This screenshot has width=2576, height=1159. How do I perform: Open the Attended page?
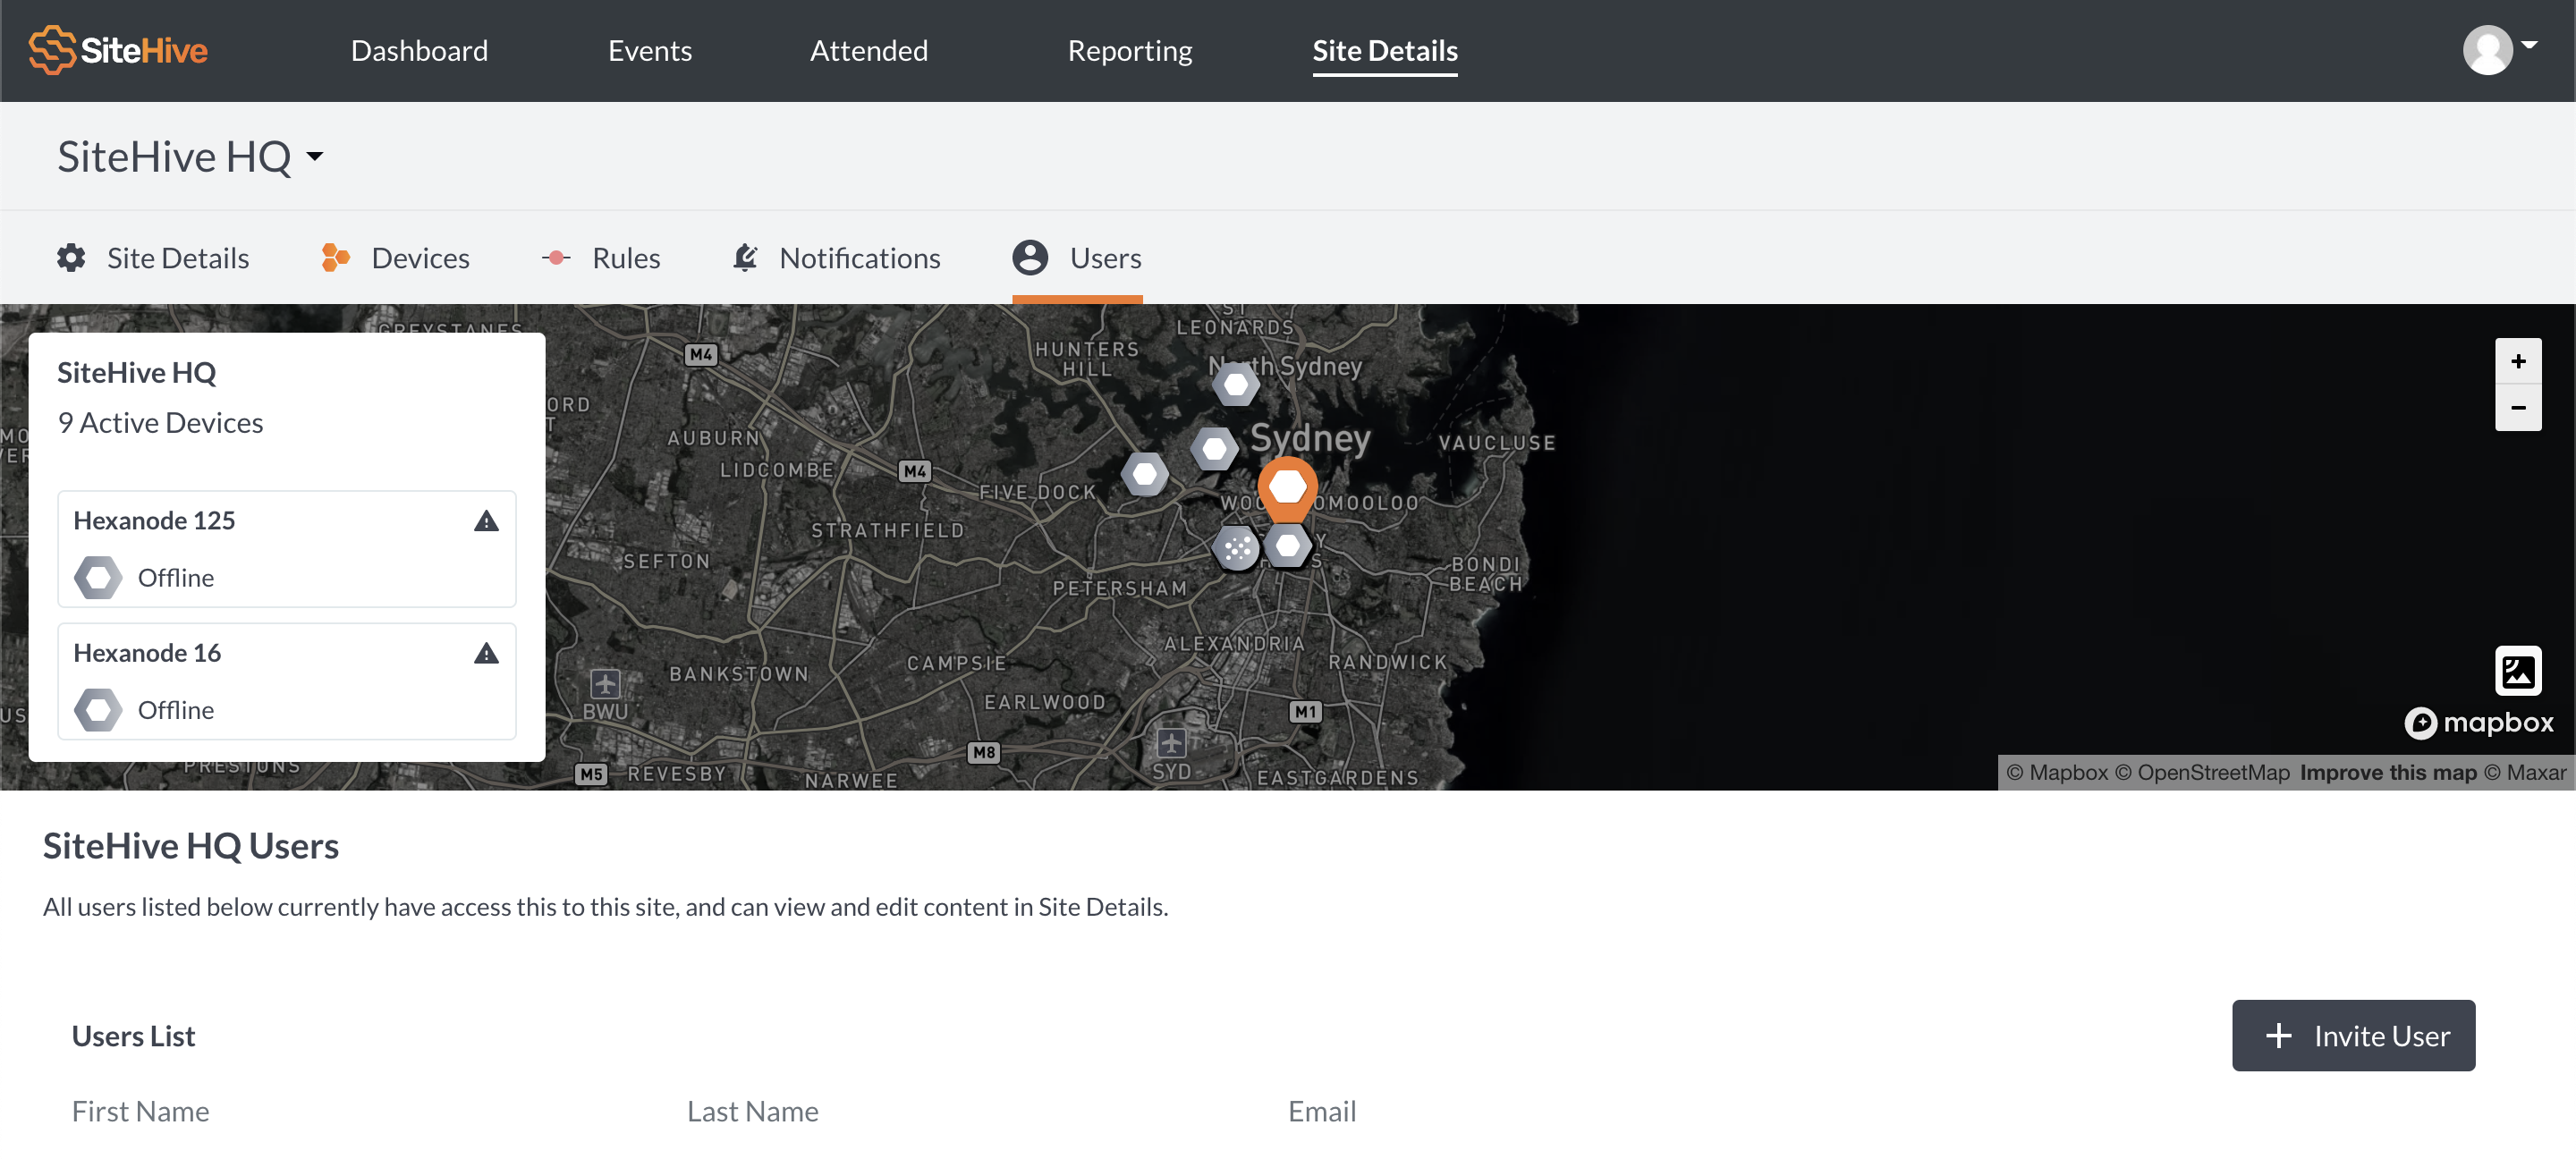point(869,50)
